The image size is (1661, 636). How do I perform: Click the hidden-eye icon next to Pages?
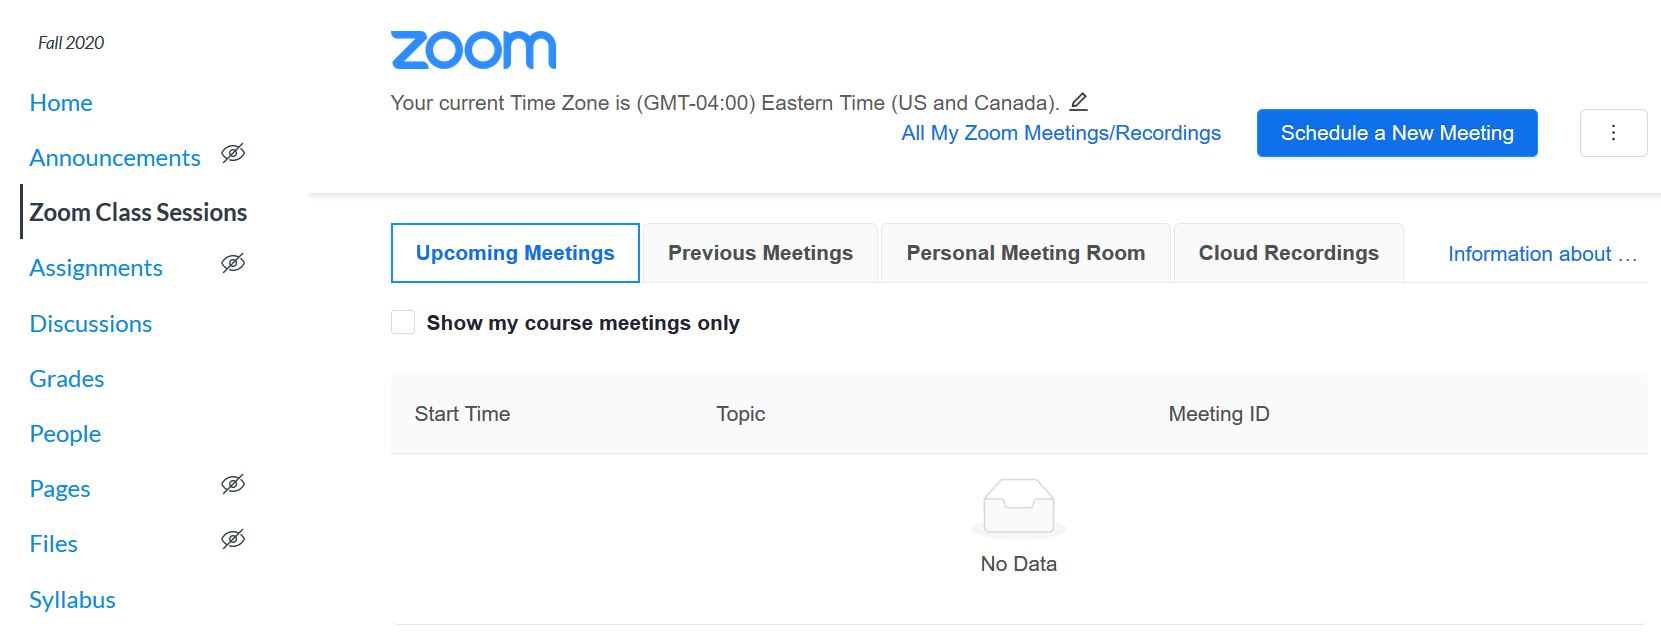coord(232,484)
